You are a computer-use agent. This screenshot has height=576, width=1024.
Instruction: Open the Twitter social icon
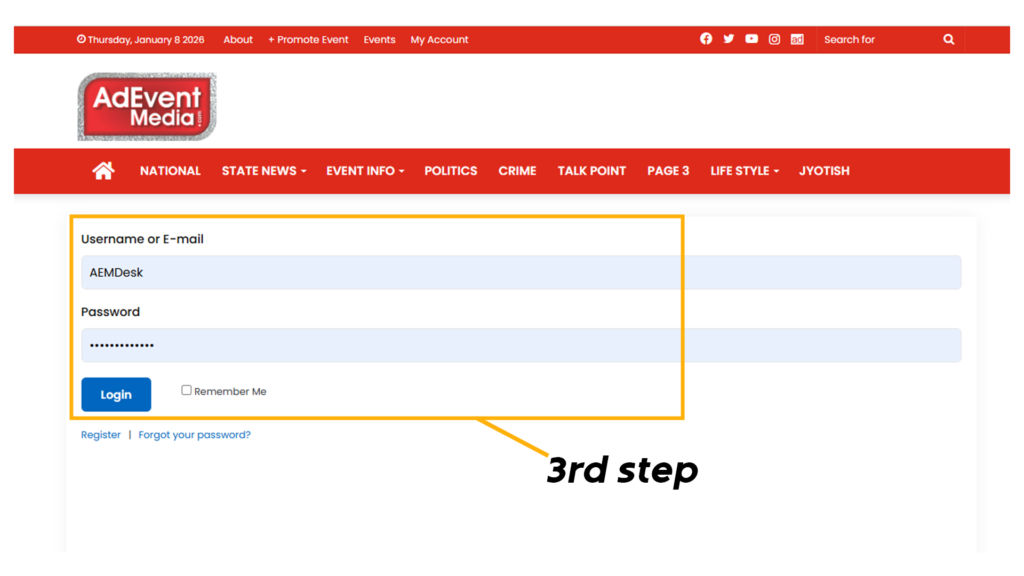[x=729, y=39]
